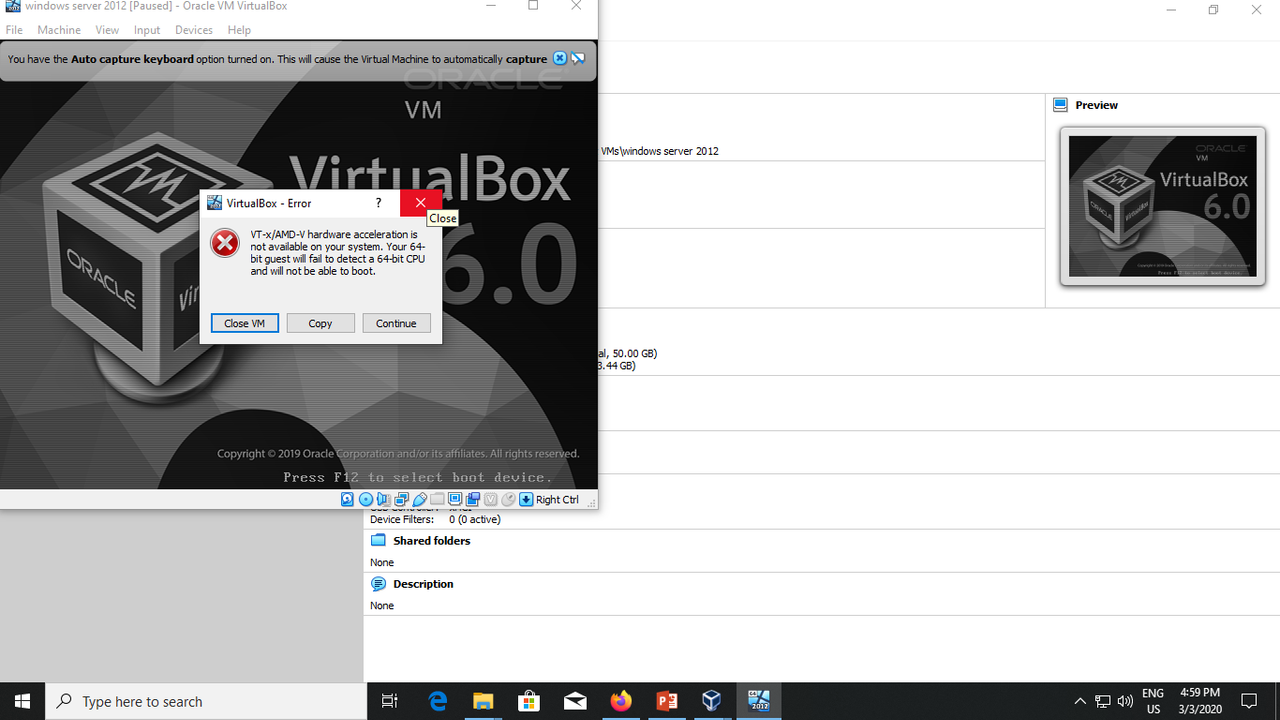Click the don't-show-again icon on the notification bar

[x=578, y=59]
